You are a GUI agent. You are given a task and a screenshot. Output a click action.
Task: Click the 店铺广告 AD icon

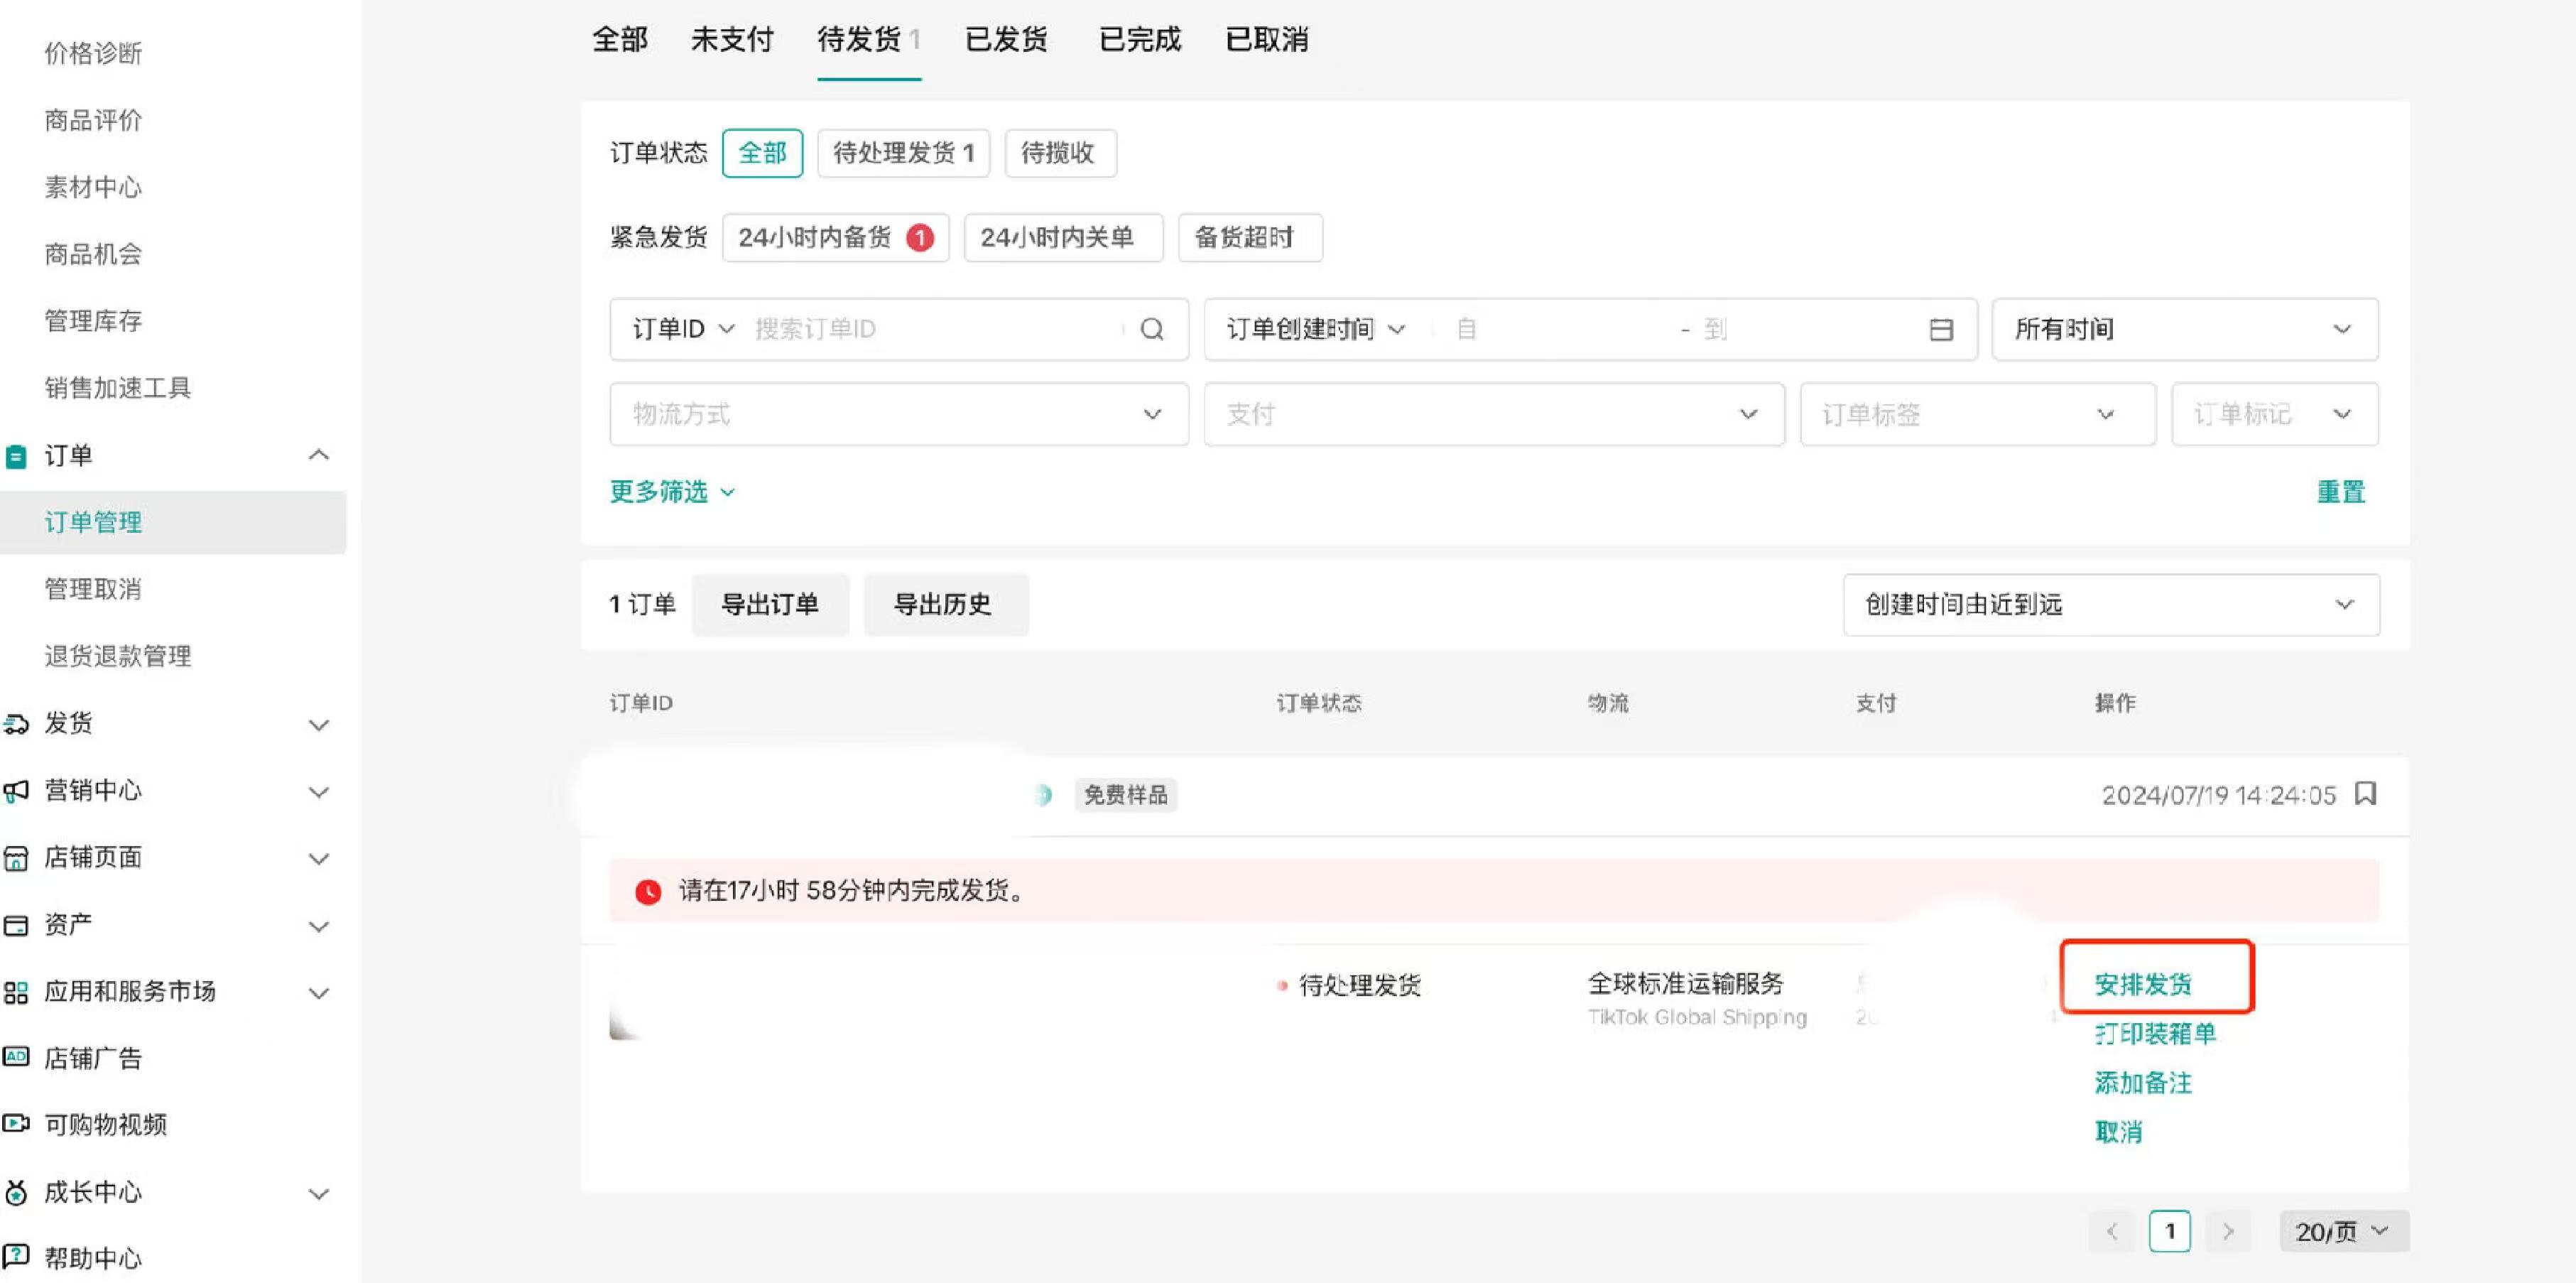[x=16, y=1057]
